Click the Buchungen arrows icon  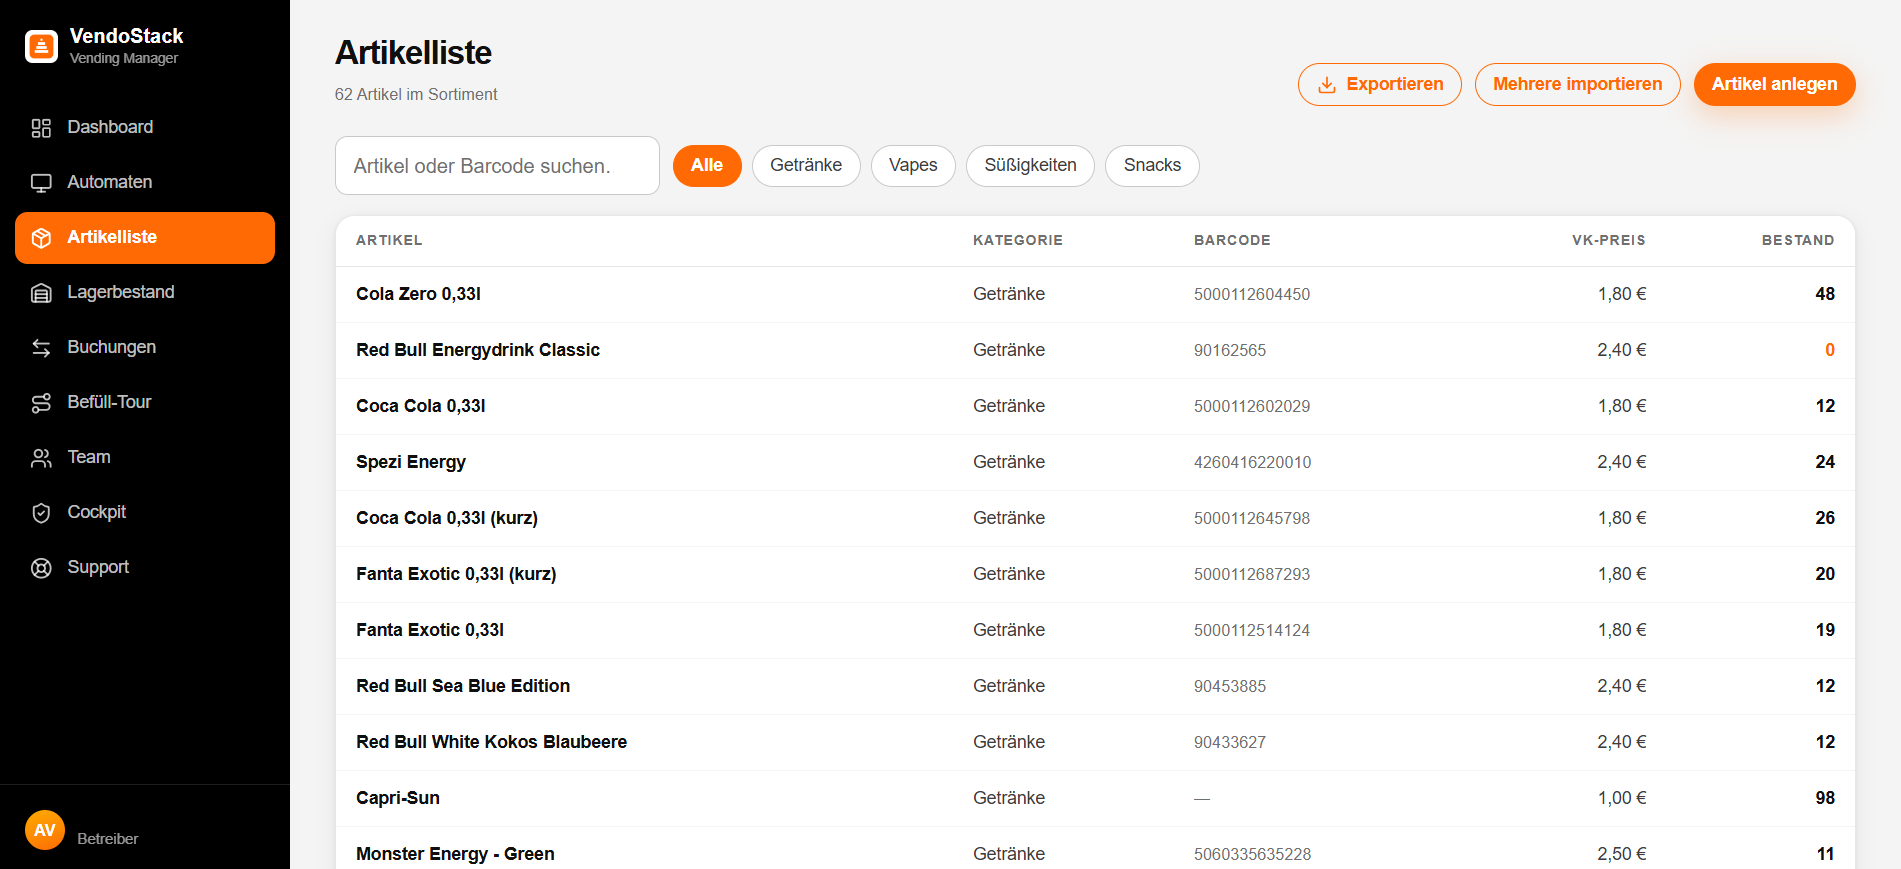click(41, 348)
